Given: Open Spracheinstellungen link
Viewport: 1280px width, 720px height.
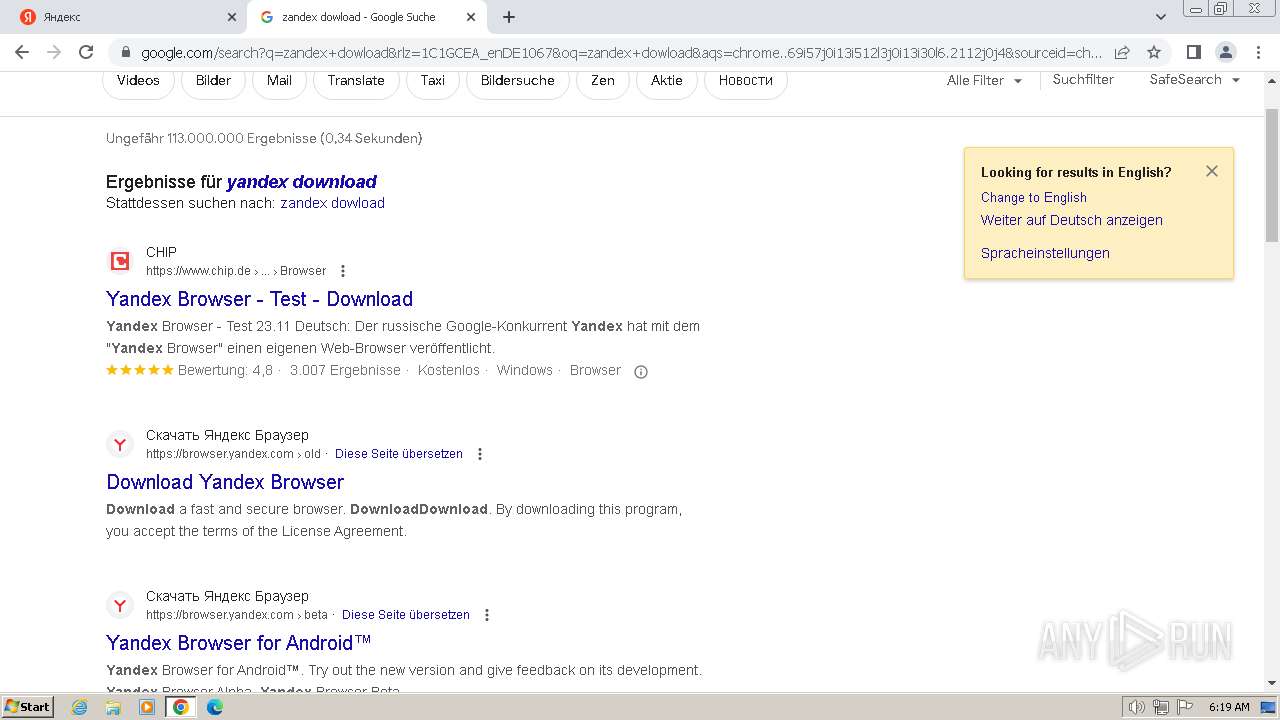Looking at the screenshot, I should [1045, 253].
